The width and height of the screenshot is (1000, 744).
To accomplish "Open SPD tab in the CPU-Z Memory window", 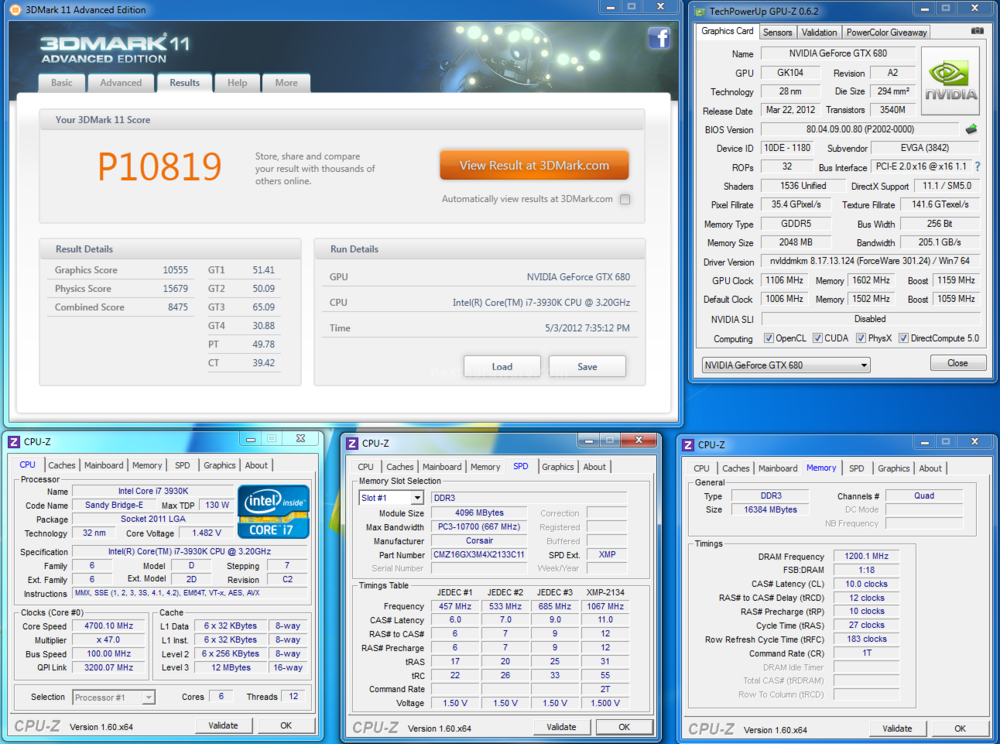I will coord(857,469).
